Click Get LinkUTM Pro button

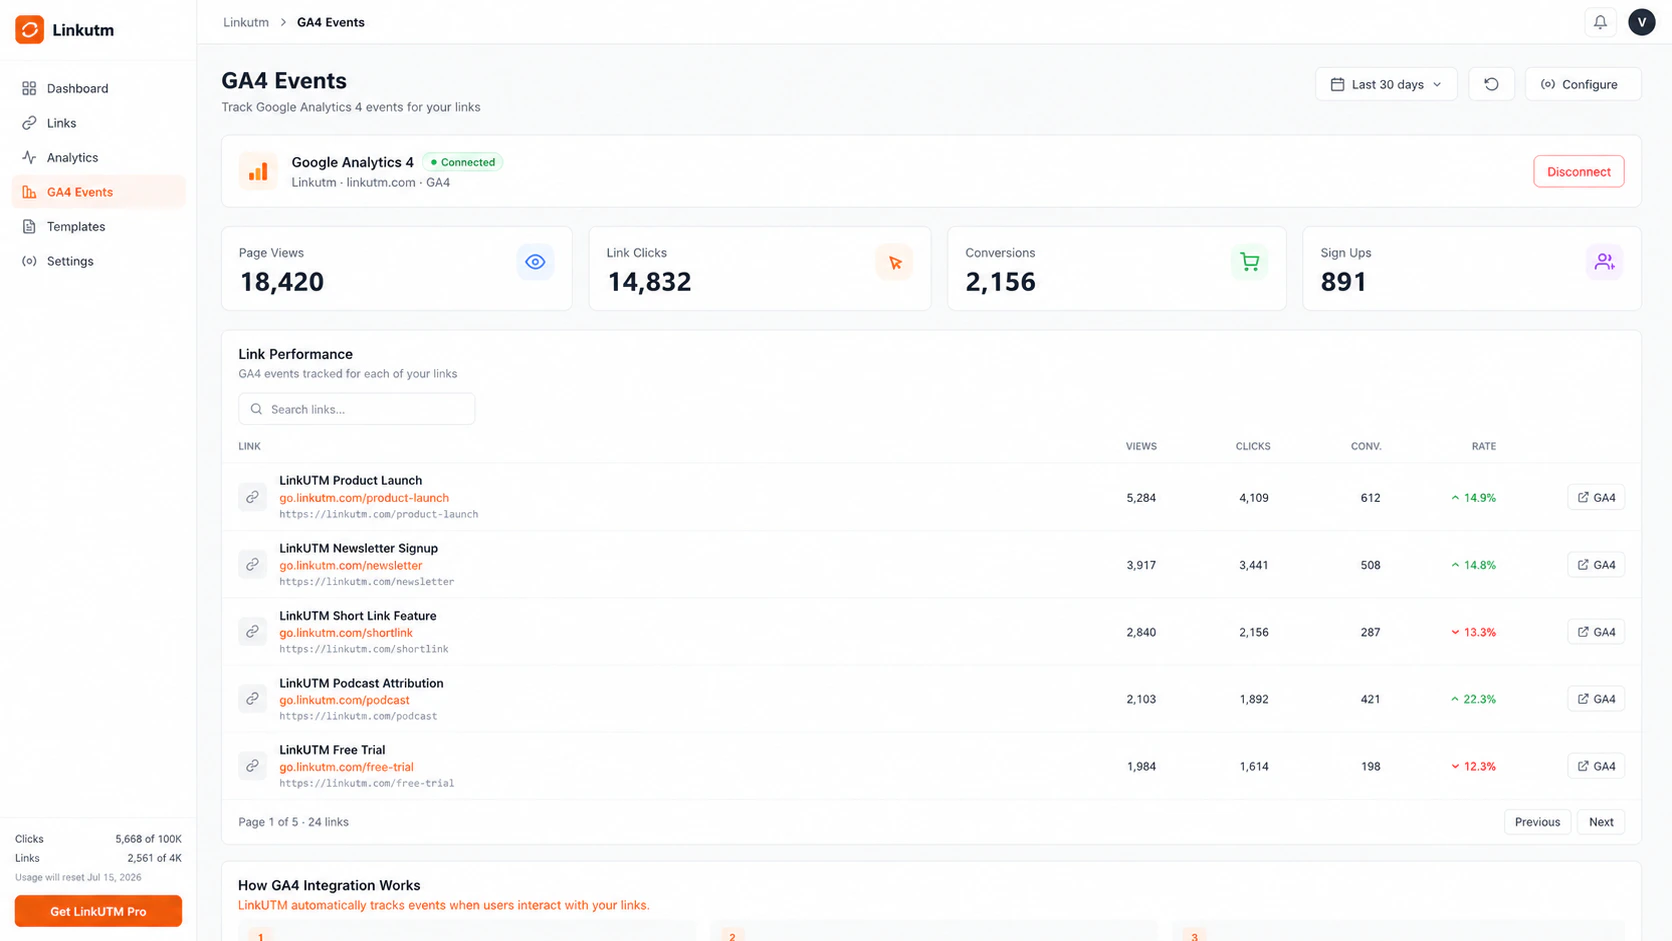tap(98, 911)
